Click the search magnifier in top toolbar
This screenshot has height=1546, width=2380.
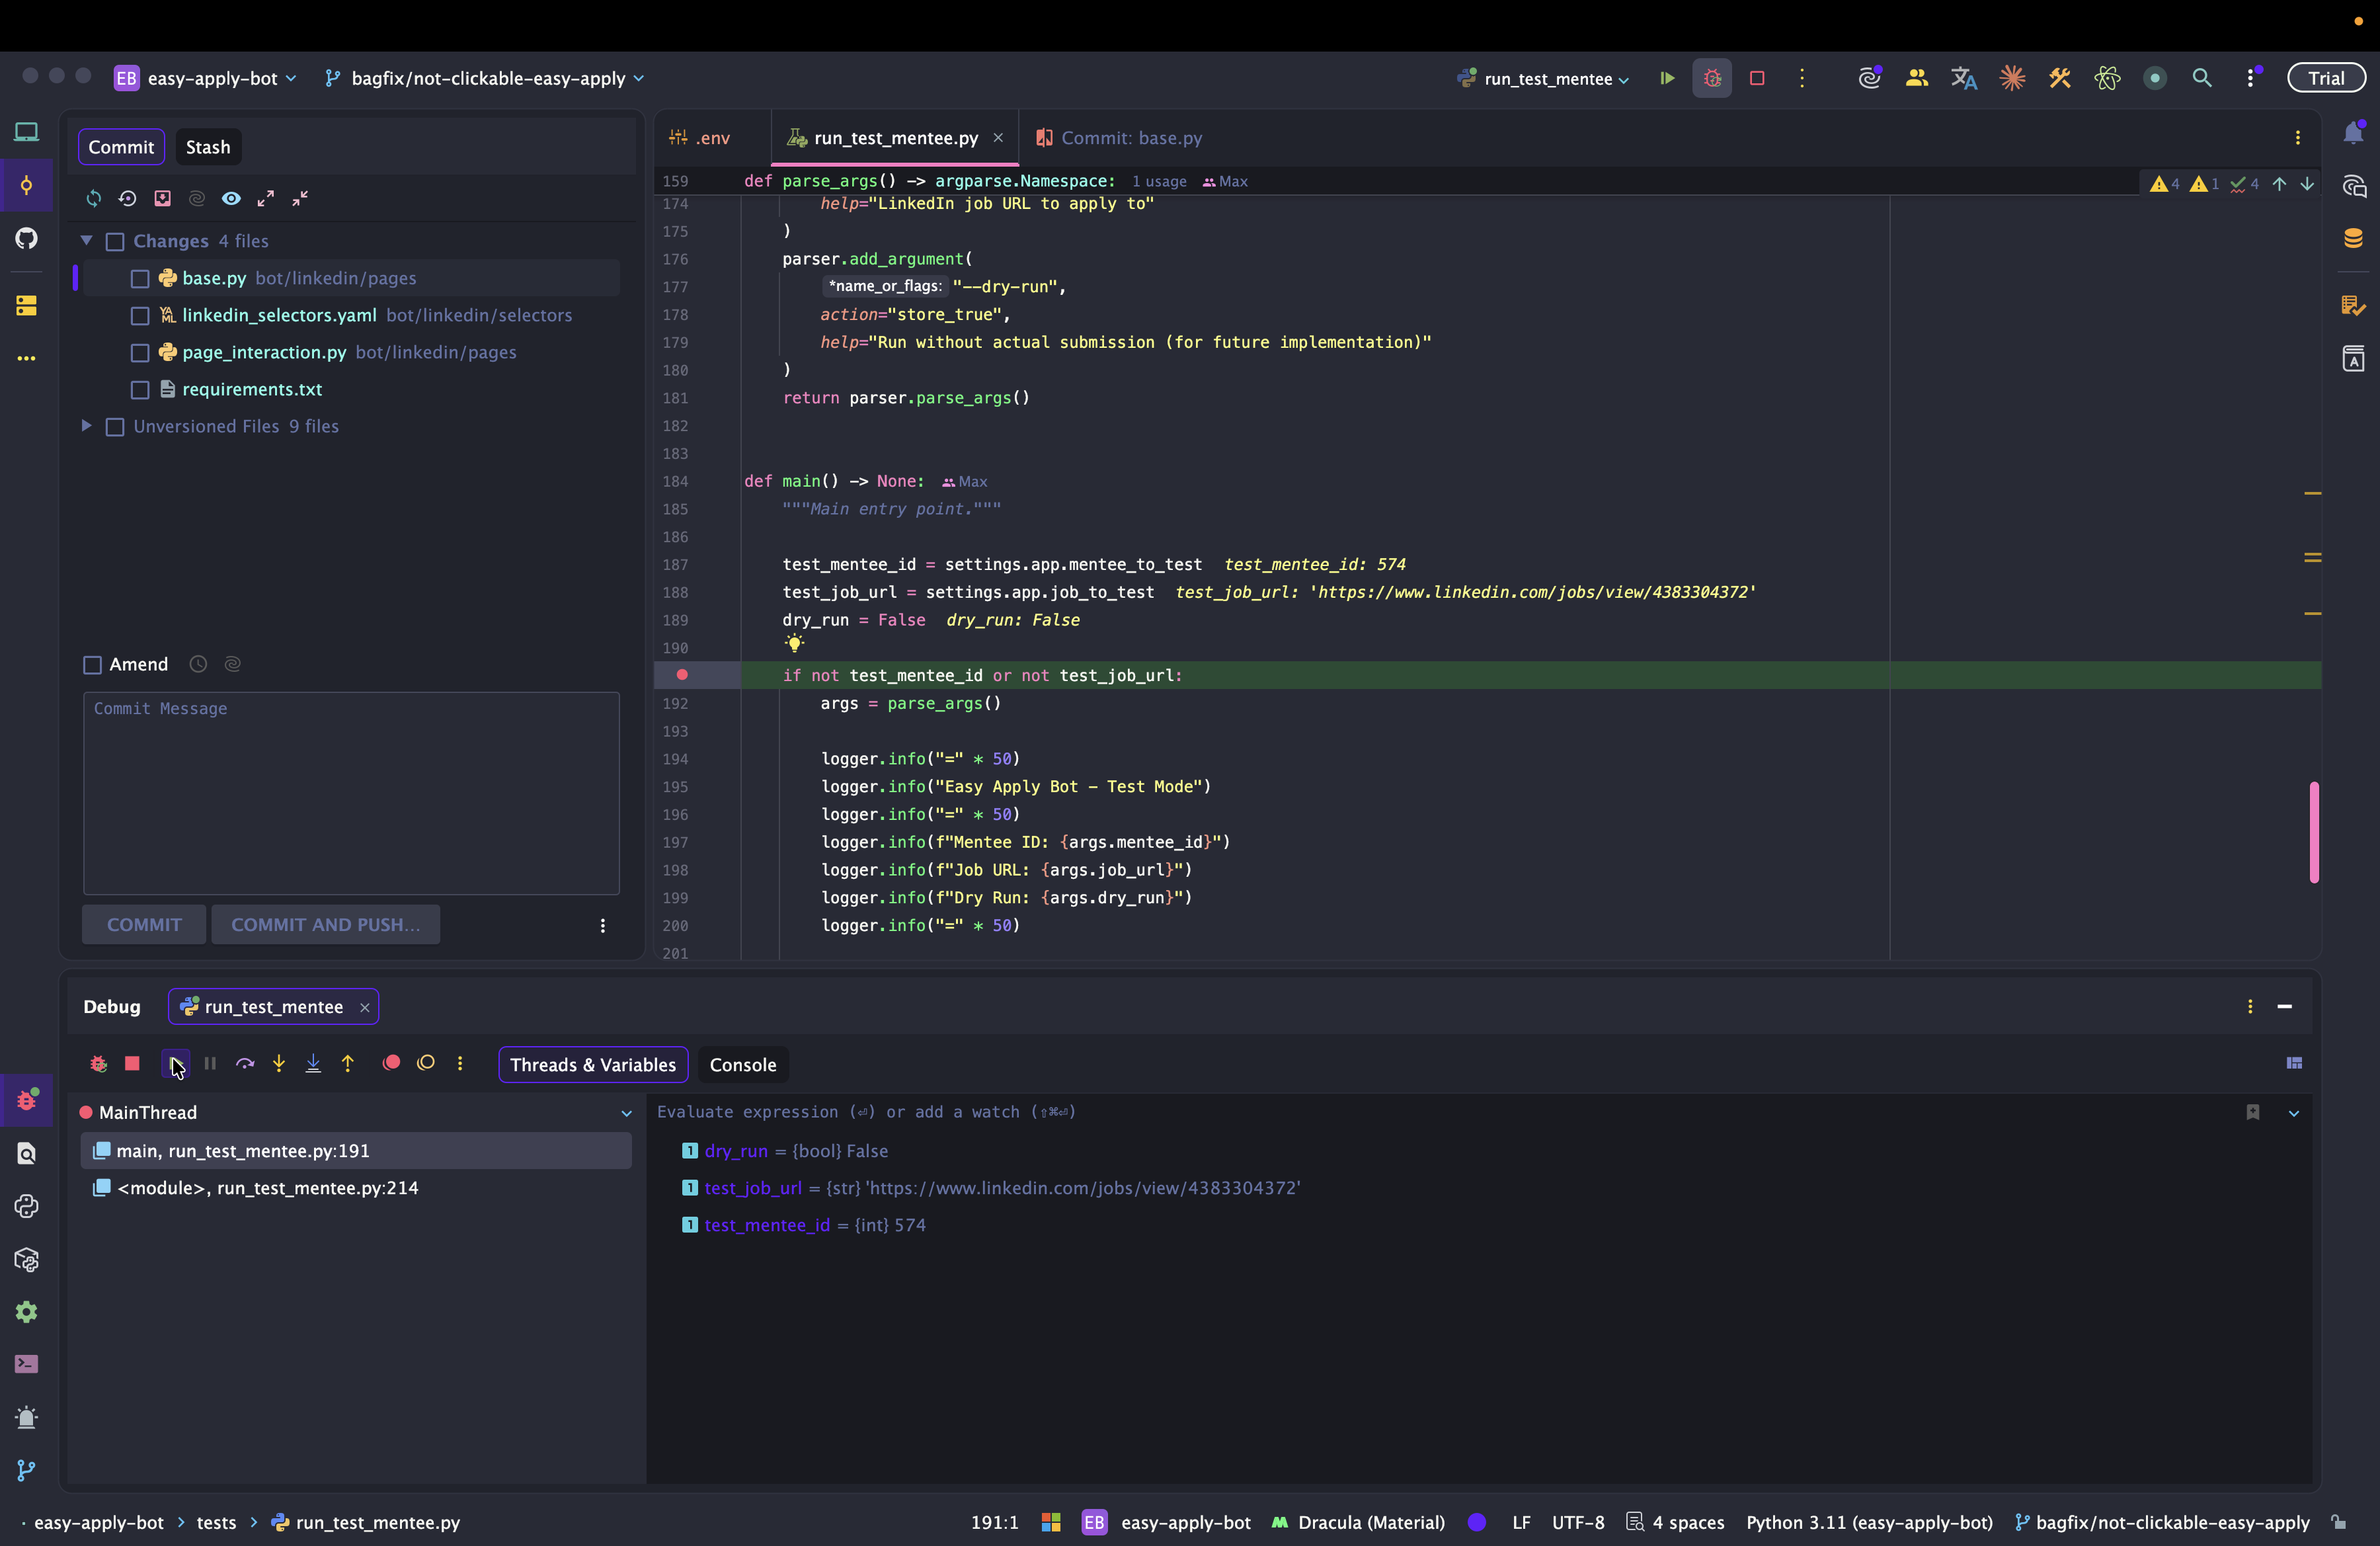point(2201,78)
